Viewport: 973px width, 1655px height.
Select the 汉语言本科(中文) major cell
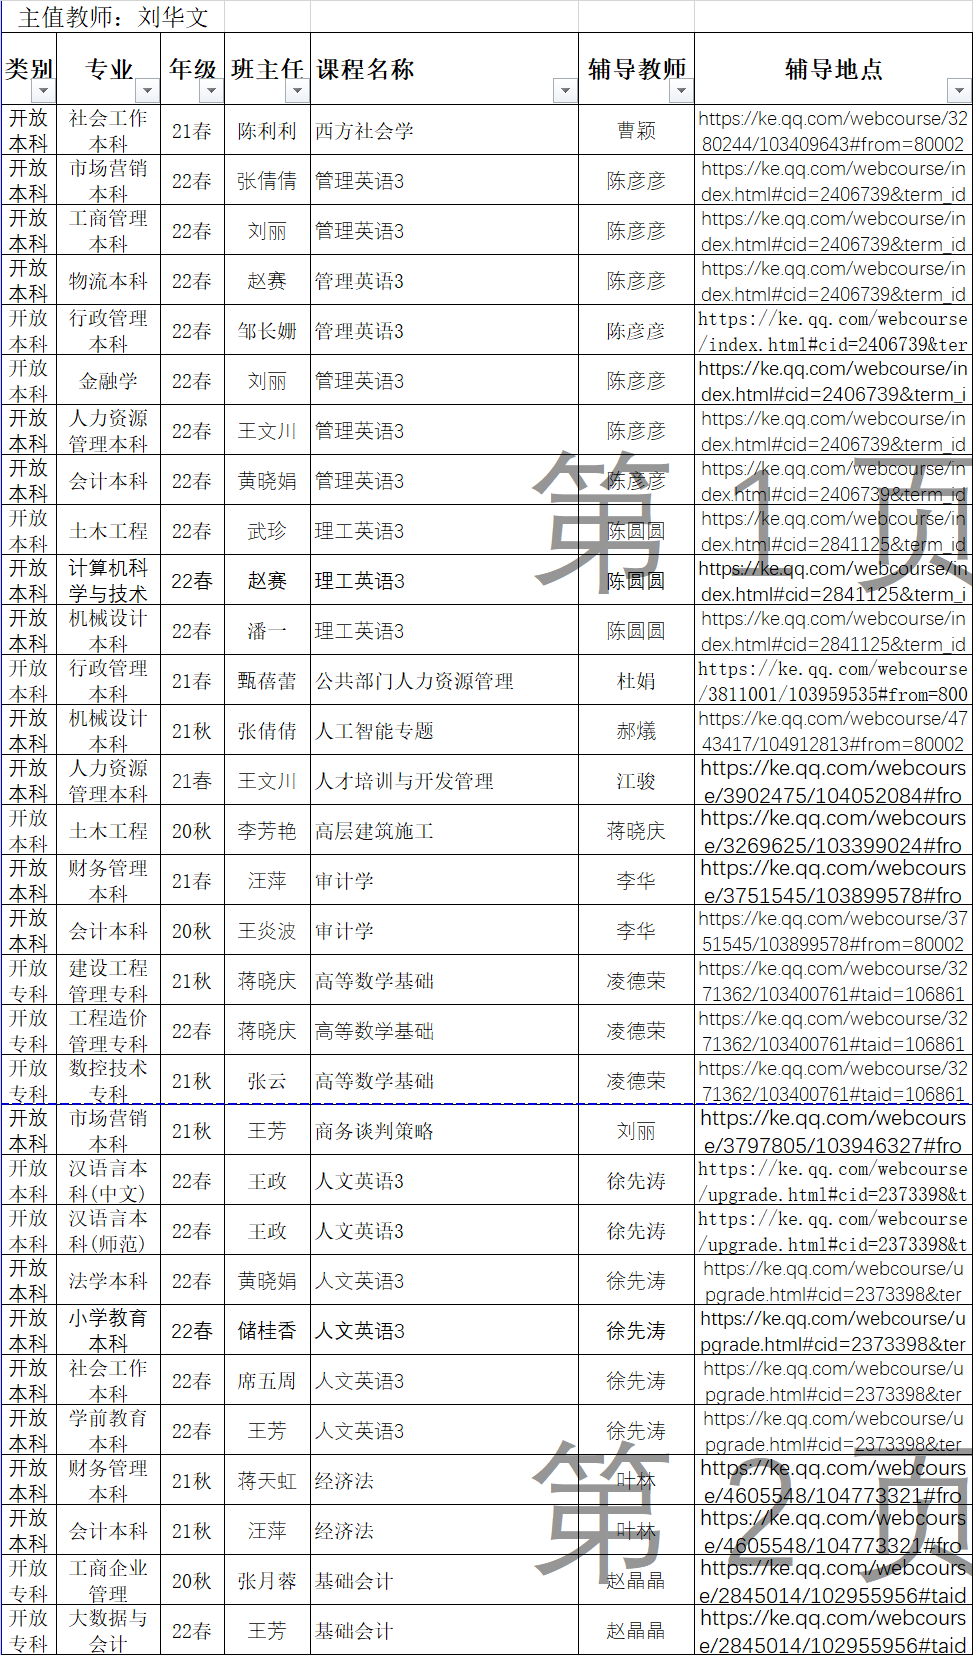coord(108,1180)
